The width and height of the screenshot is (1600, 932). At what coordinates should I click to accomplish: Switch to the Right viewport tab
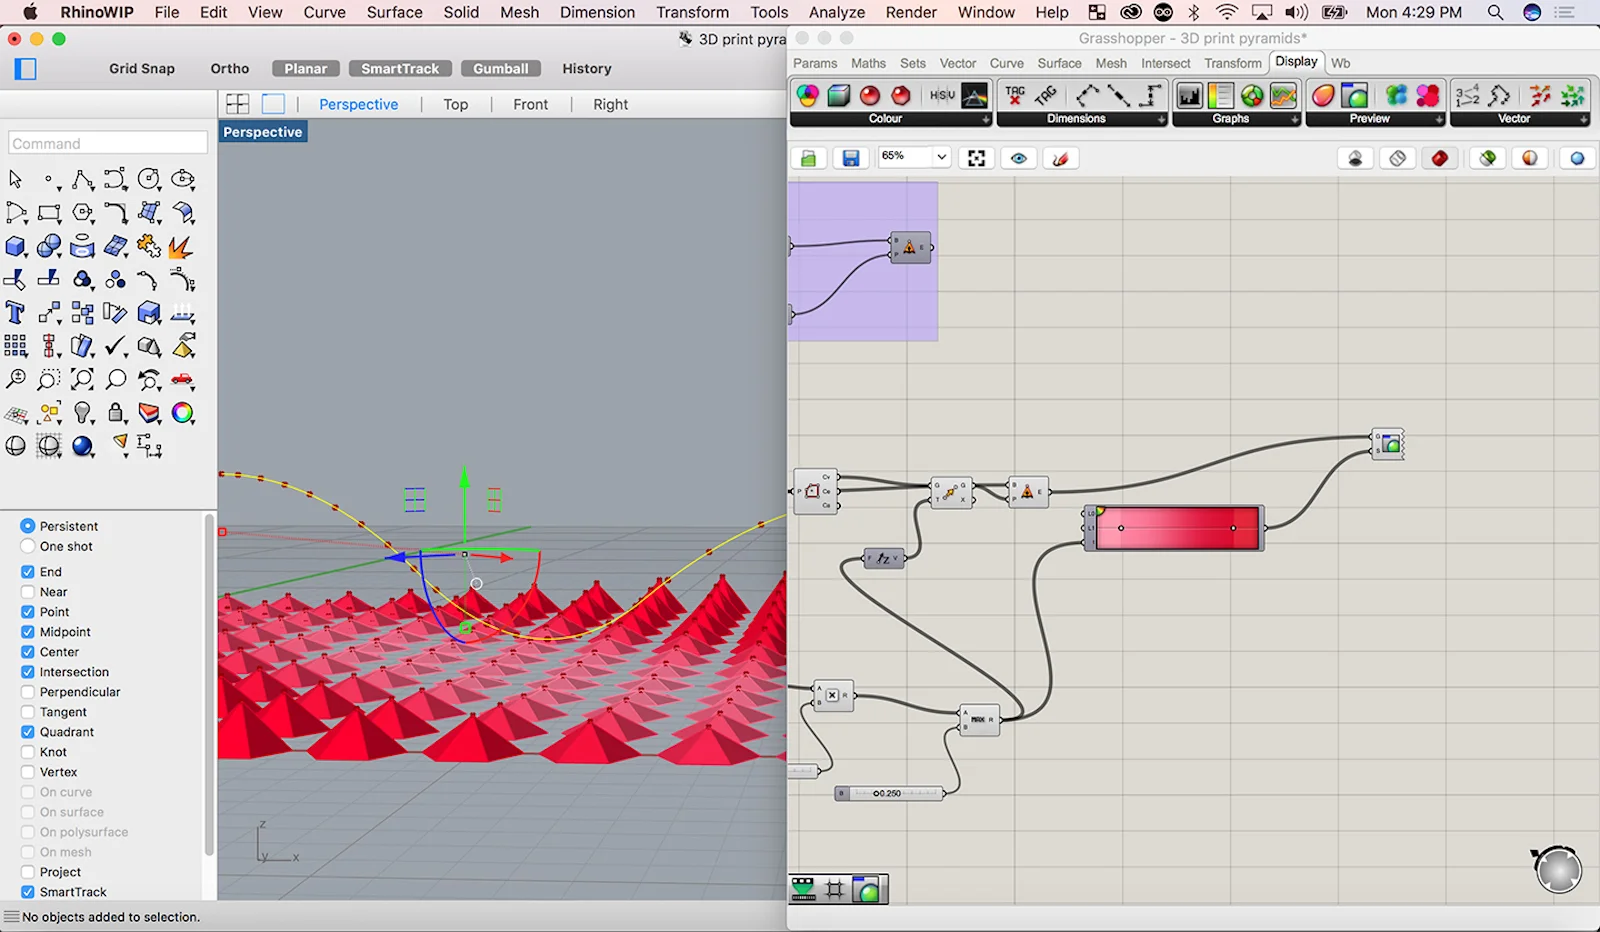tap(610, 104)
